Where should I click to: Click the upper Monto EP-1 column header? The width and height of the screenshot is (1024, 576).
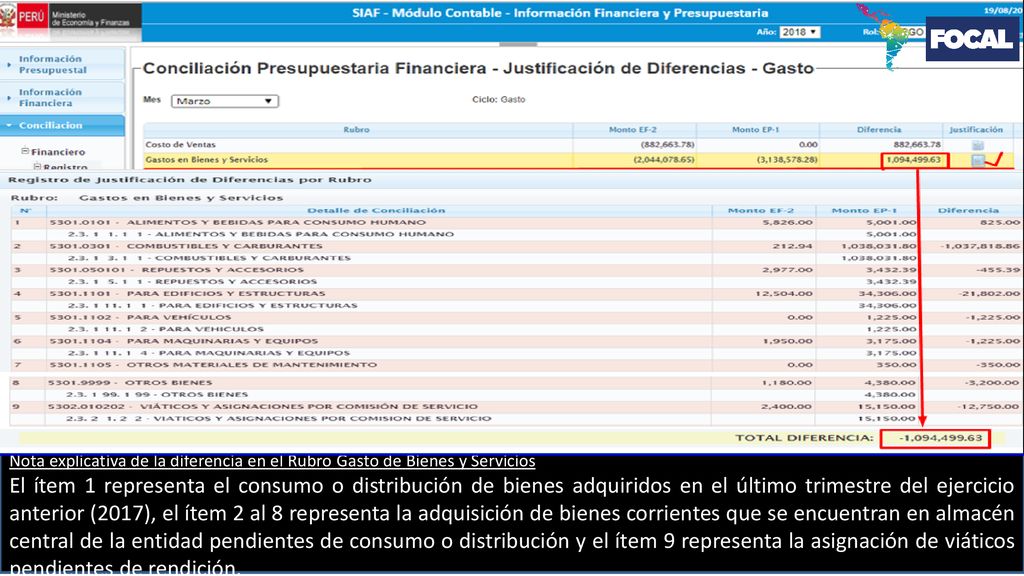pyautogui.click(x=756, y=129)
